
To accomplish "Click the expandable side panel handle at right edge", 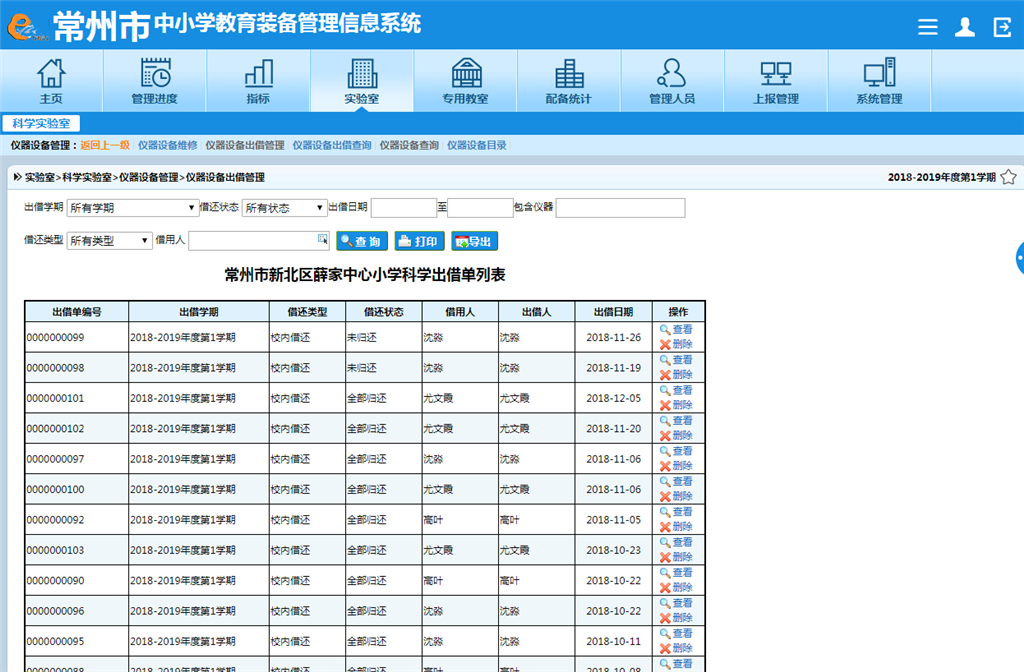I will click(1019, 258).
